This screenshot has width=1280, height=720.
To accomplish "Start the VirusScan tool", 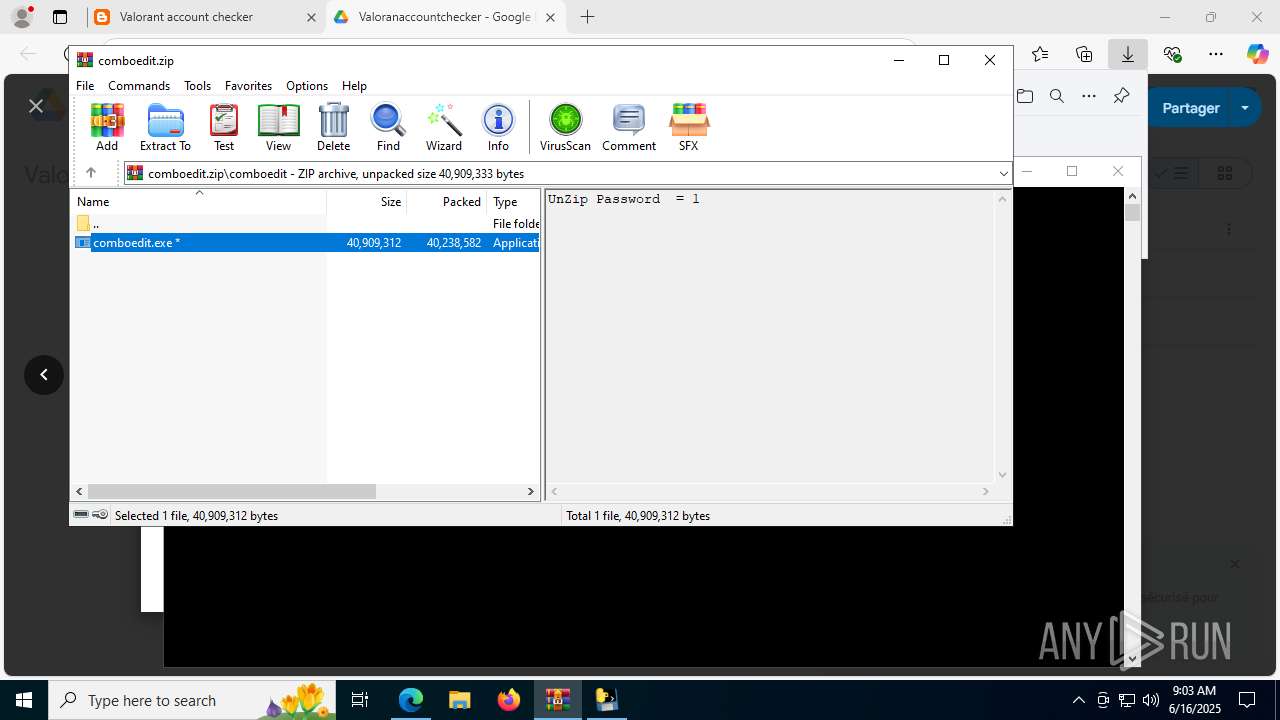I will (565, 127).
